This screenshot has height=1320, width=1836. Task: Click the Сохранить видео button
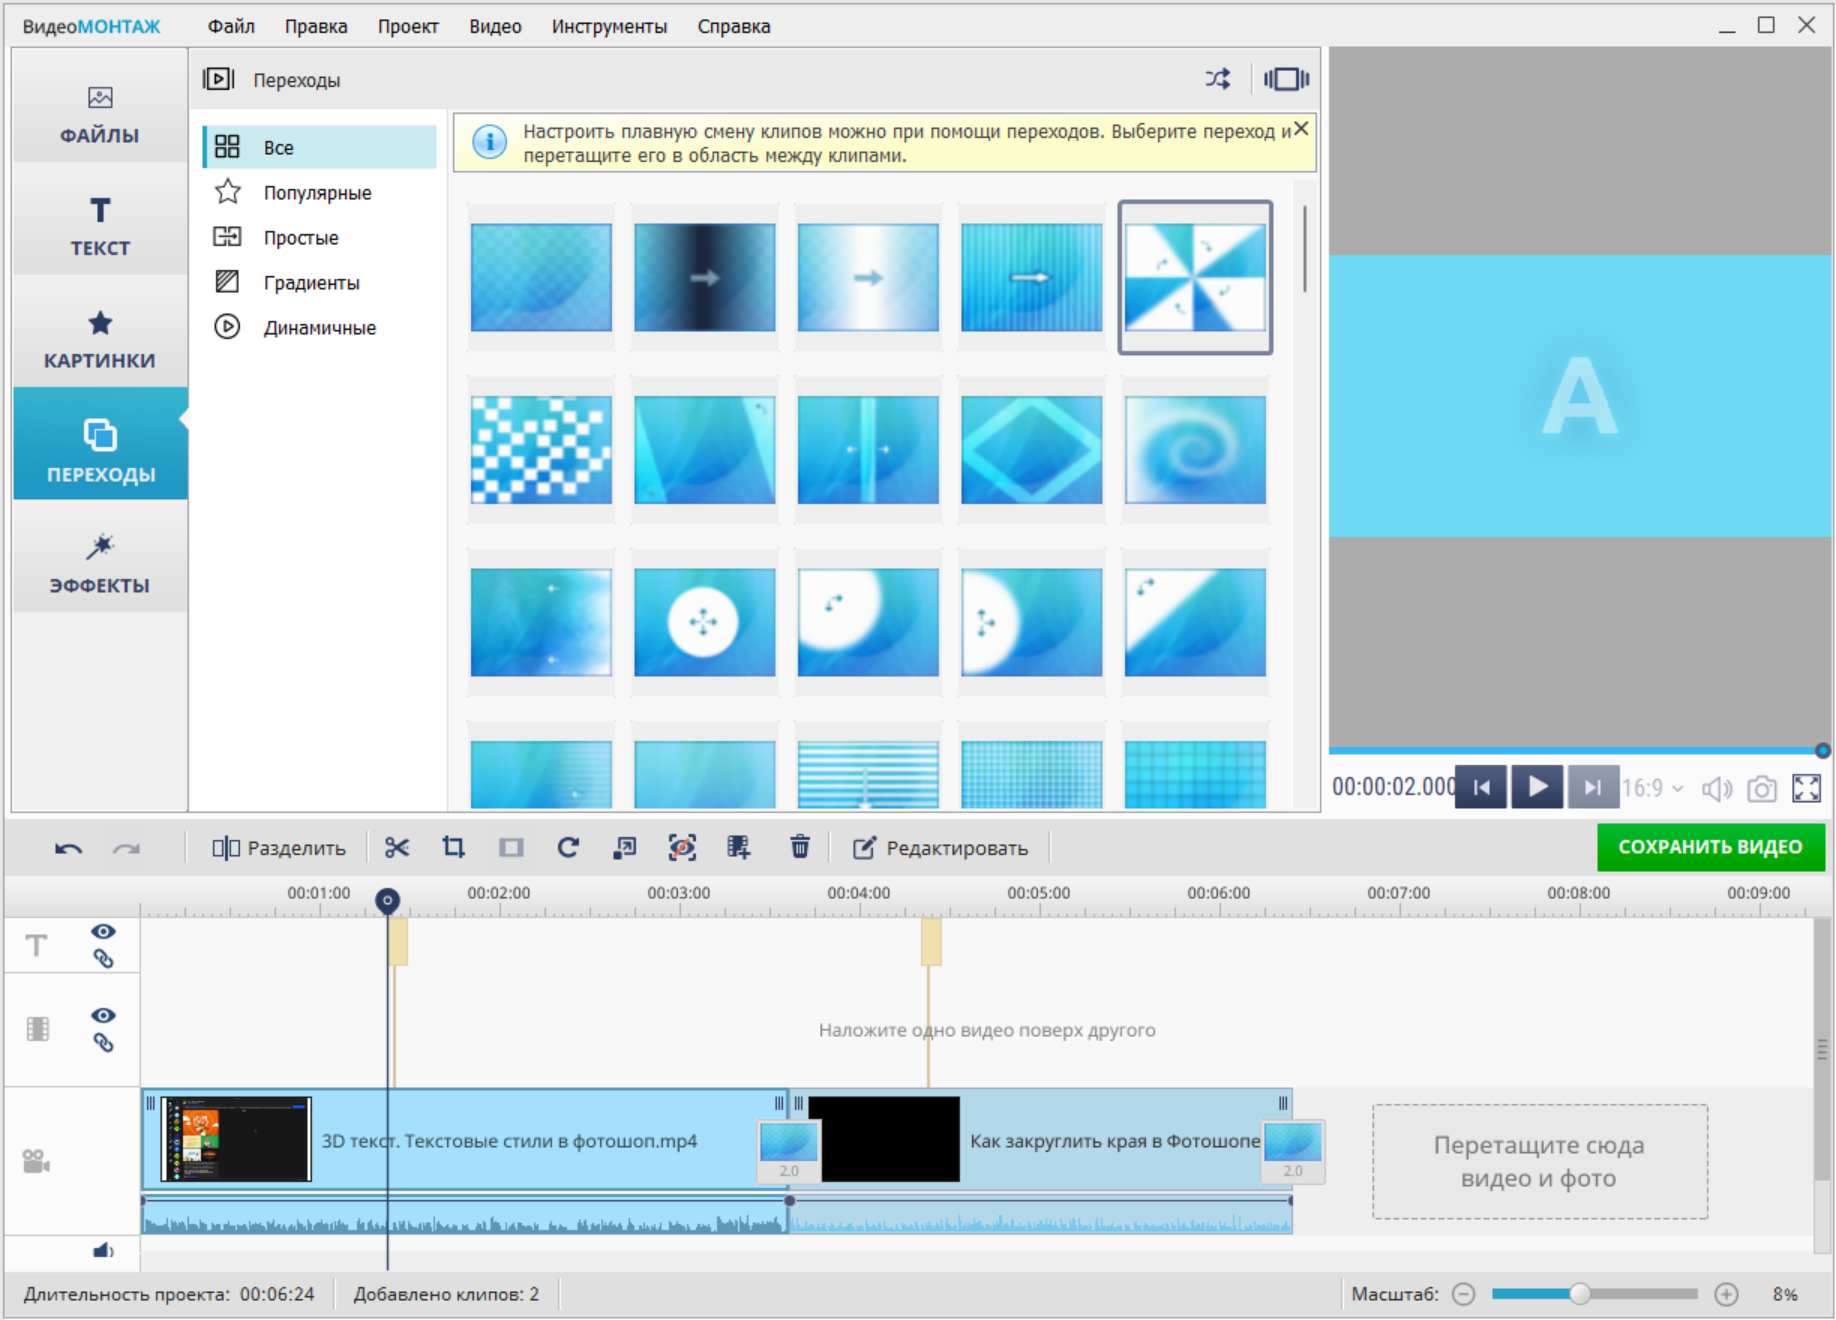pyautogui.click(x=1710, y=847)
